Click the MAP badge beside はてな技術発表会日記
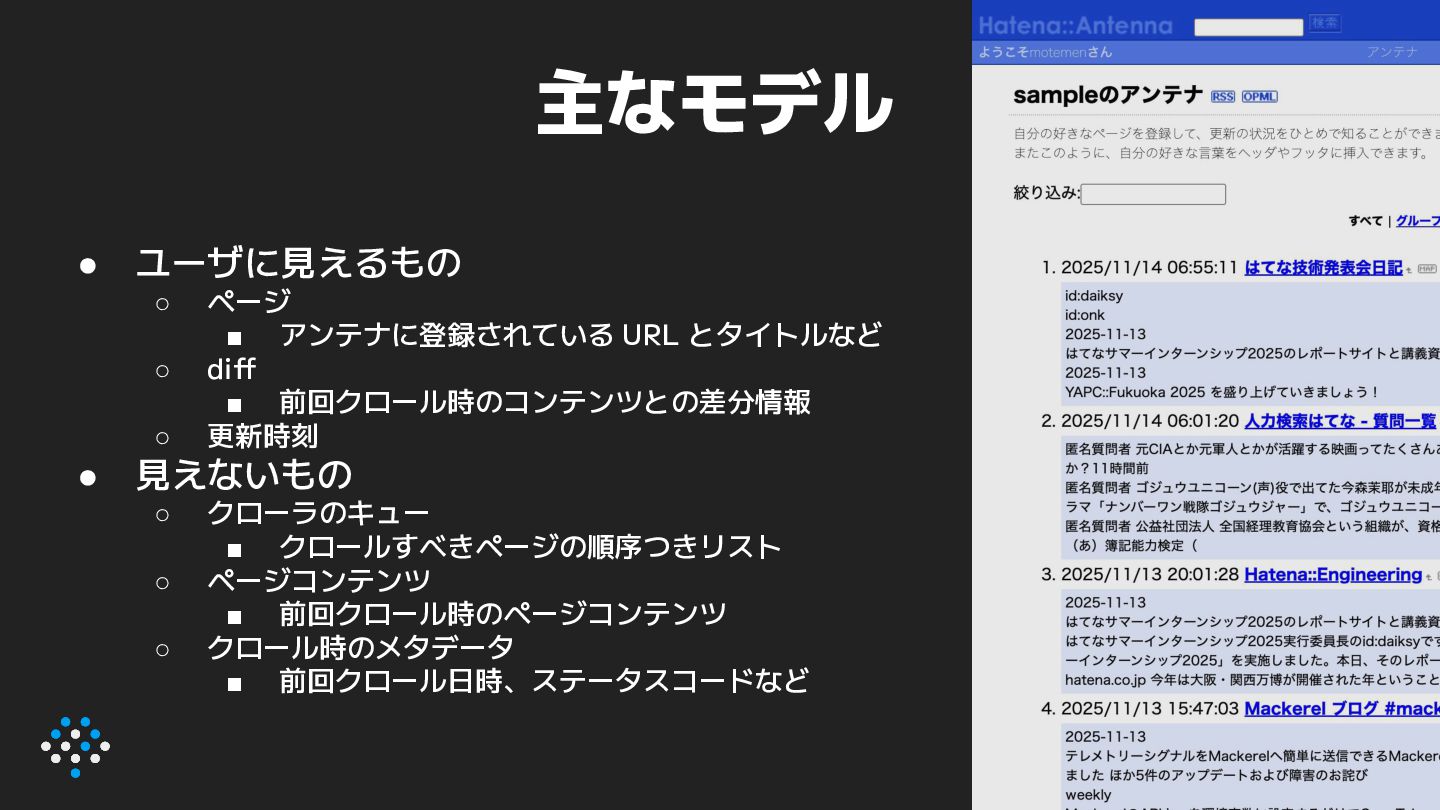 pos(1427,269)
